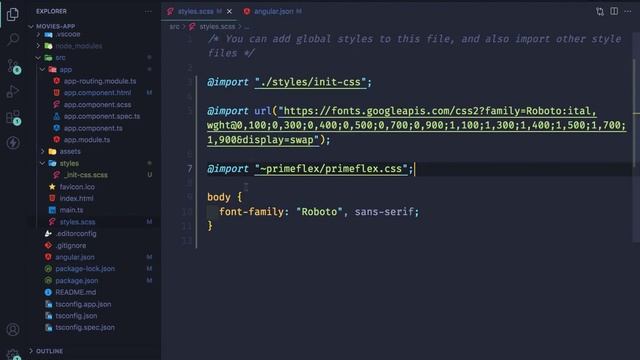
Task: Click line number 7 in gutter
Action: click(189, 169)
